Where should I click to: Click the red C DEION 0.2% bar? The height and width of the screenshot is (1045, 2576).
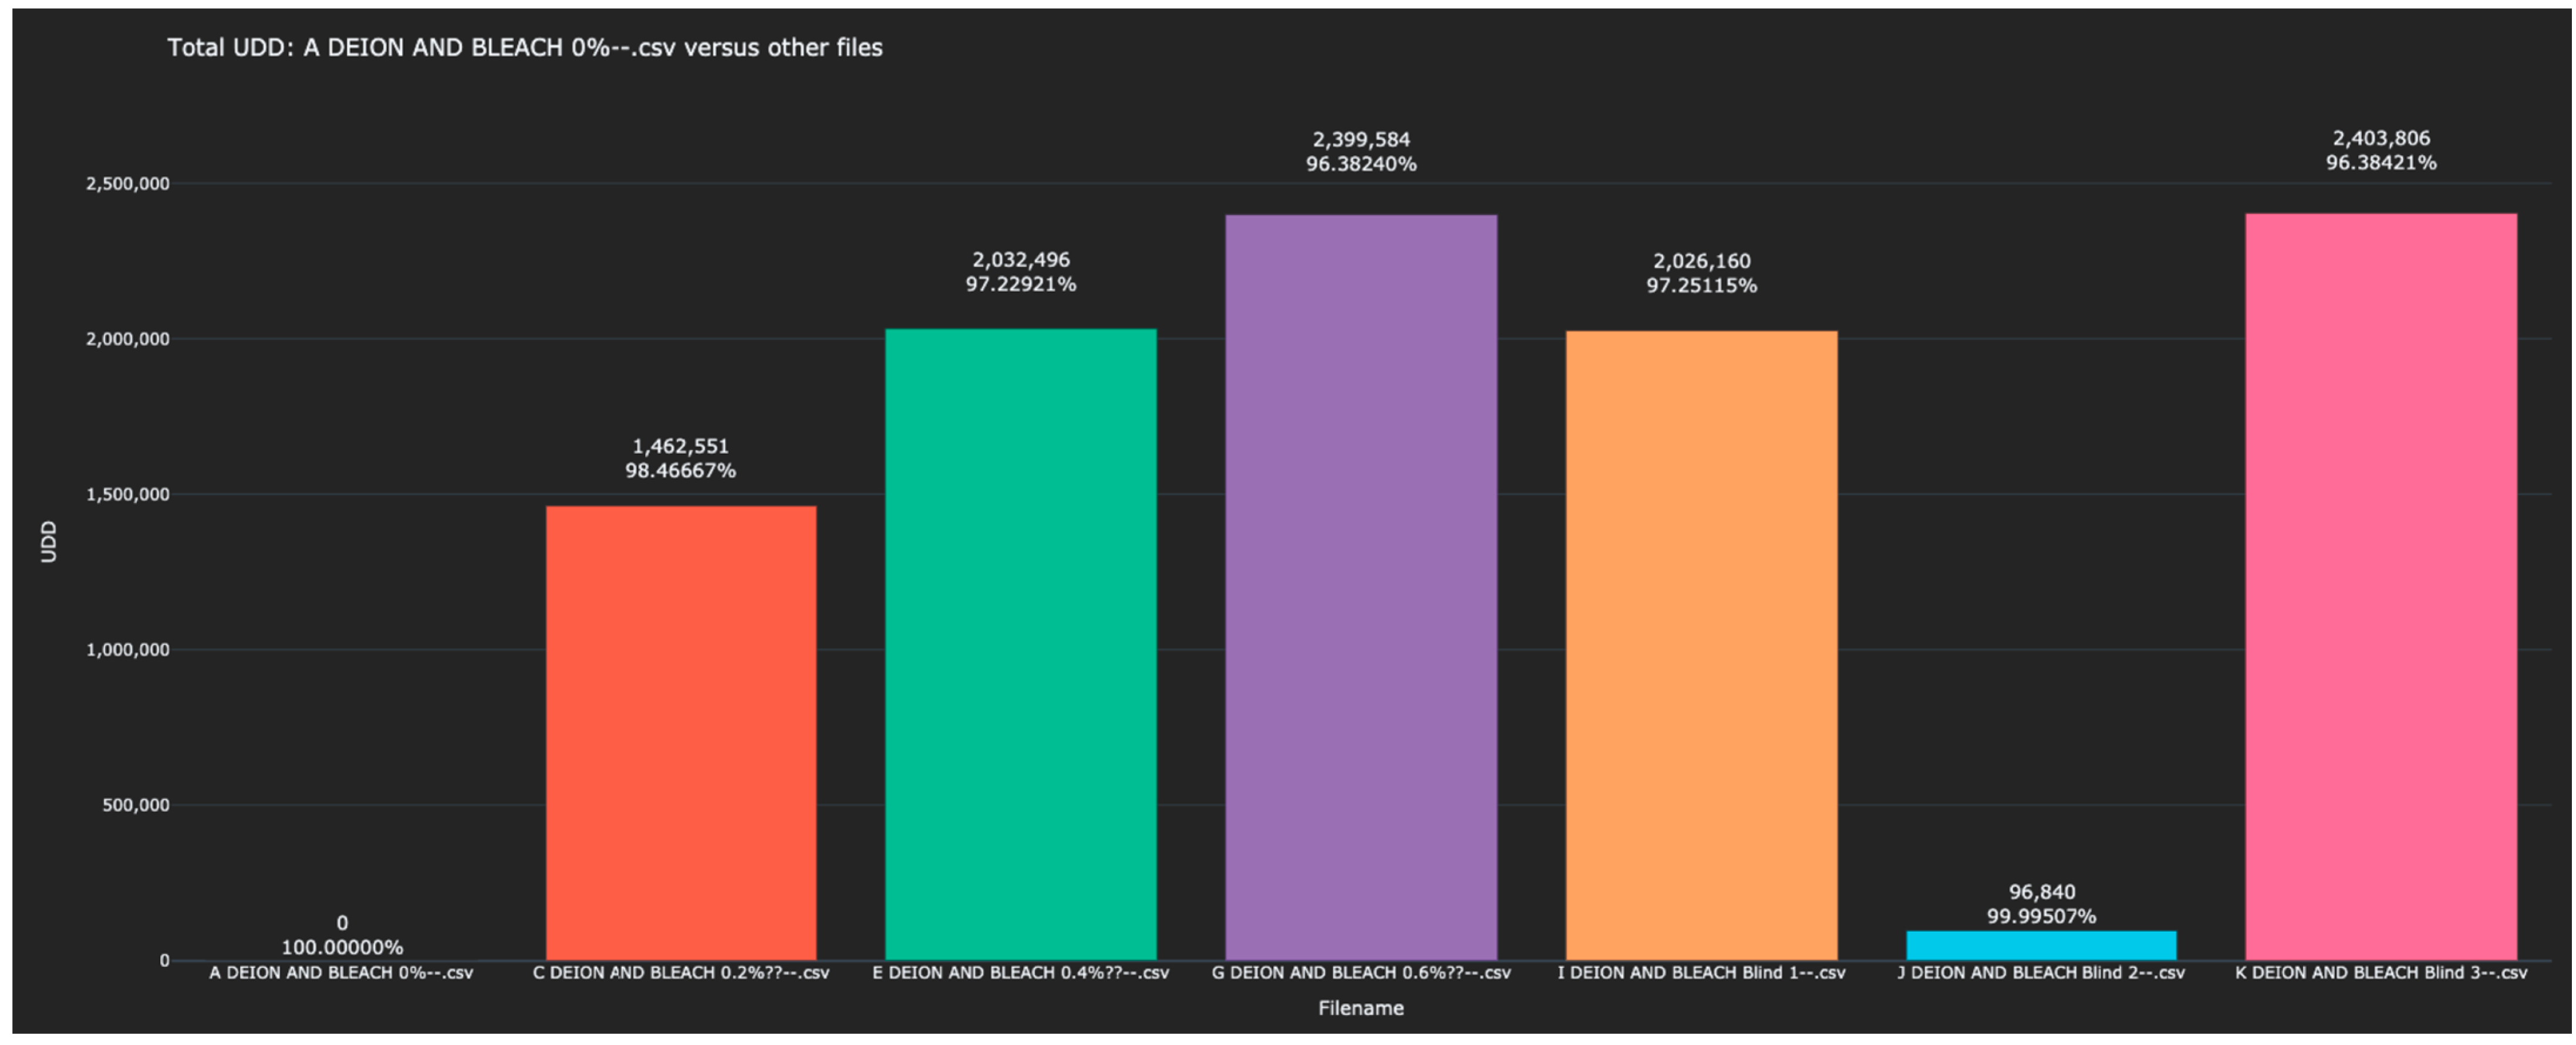[681, 732]
